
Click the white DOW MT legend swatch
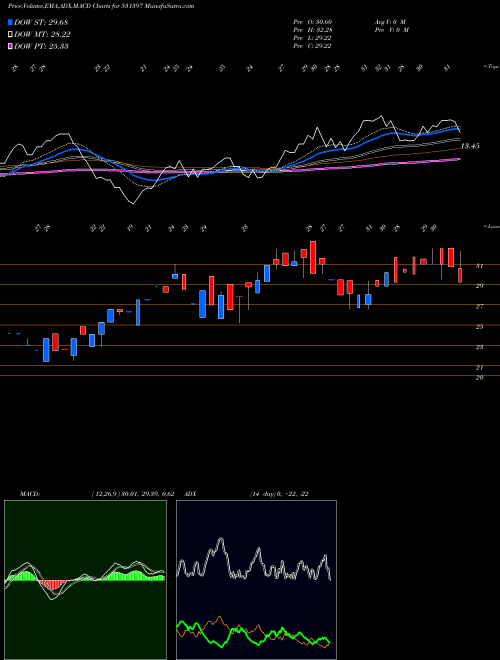[11, 35]
